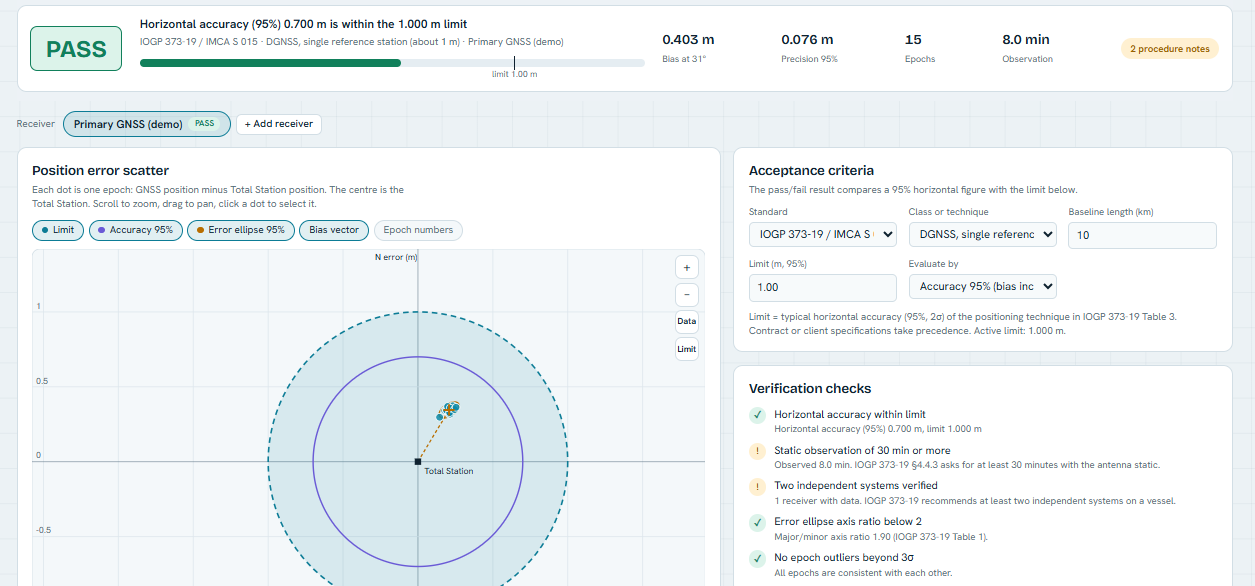Open the Evaluate by dropdown
Viewport: 1255px width, 586px height.
pyautogui.click(x=982, y=287)
